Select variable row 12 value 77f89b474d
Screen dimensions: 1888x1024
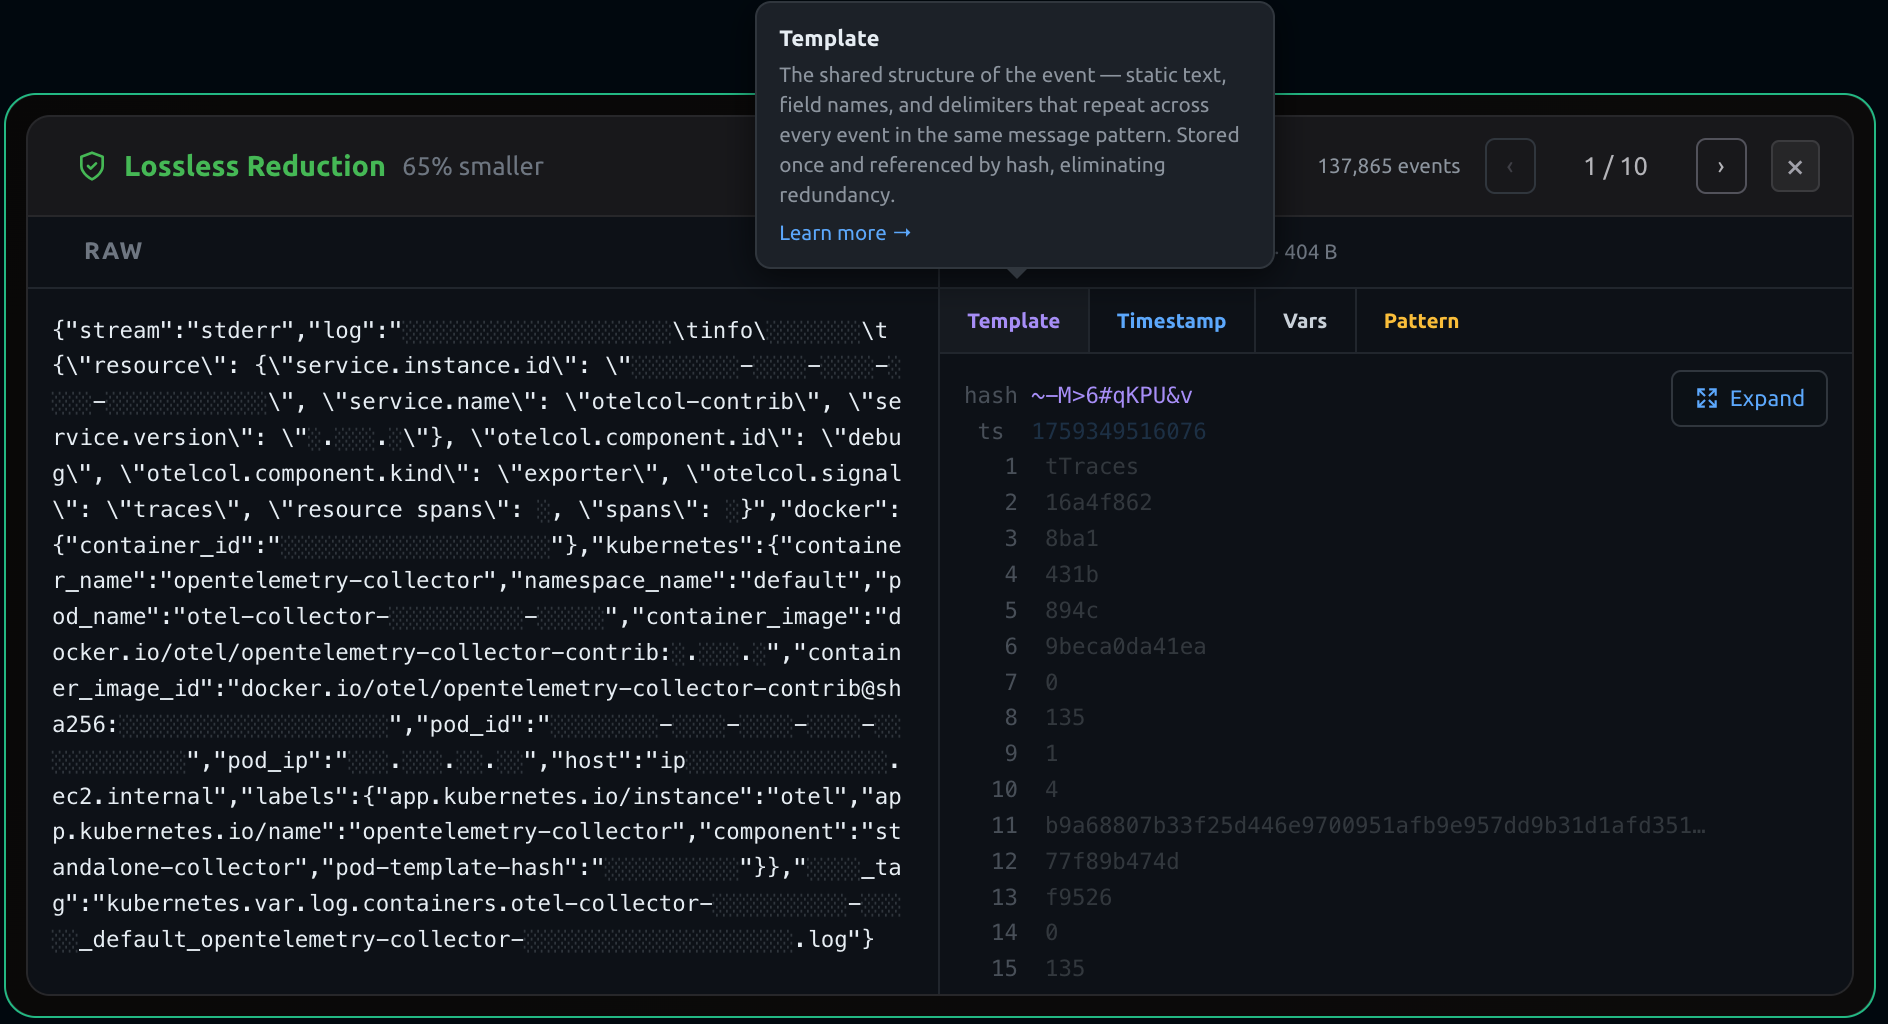[x=1111, y=862]
